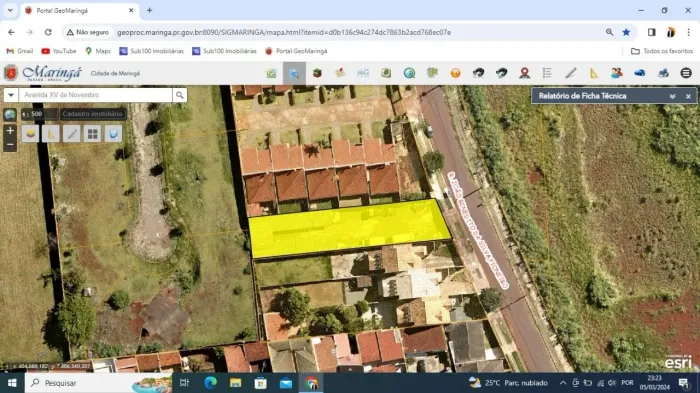The image size is (700, 393).
Task: Select the Portal GeoMaringá browser tab
Action: tap(80, 10)
